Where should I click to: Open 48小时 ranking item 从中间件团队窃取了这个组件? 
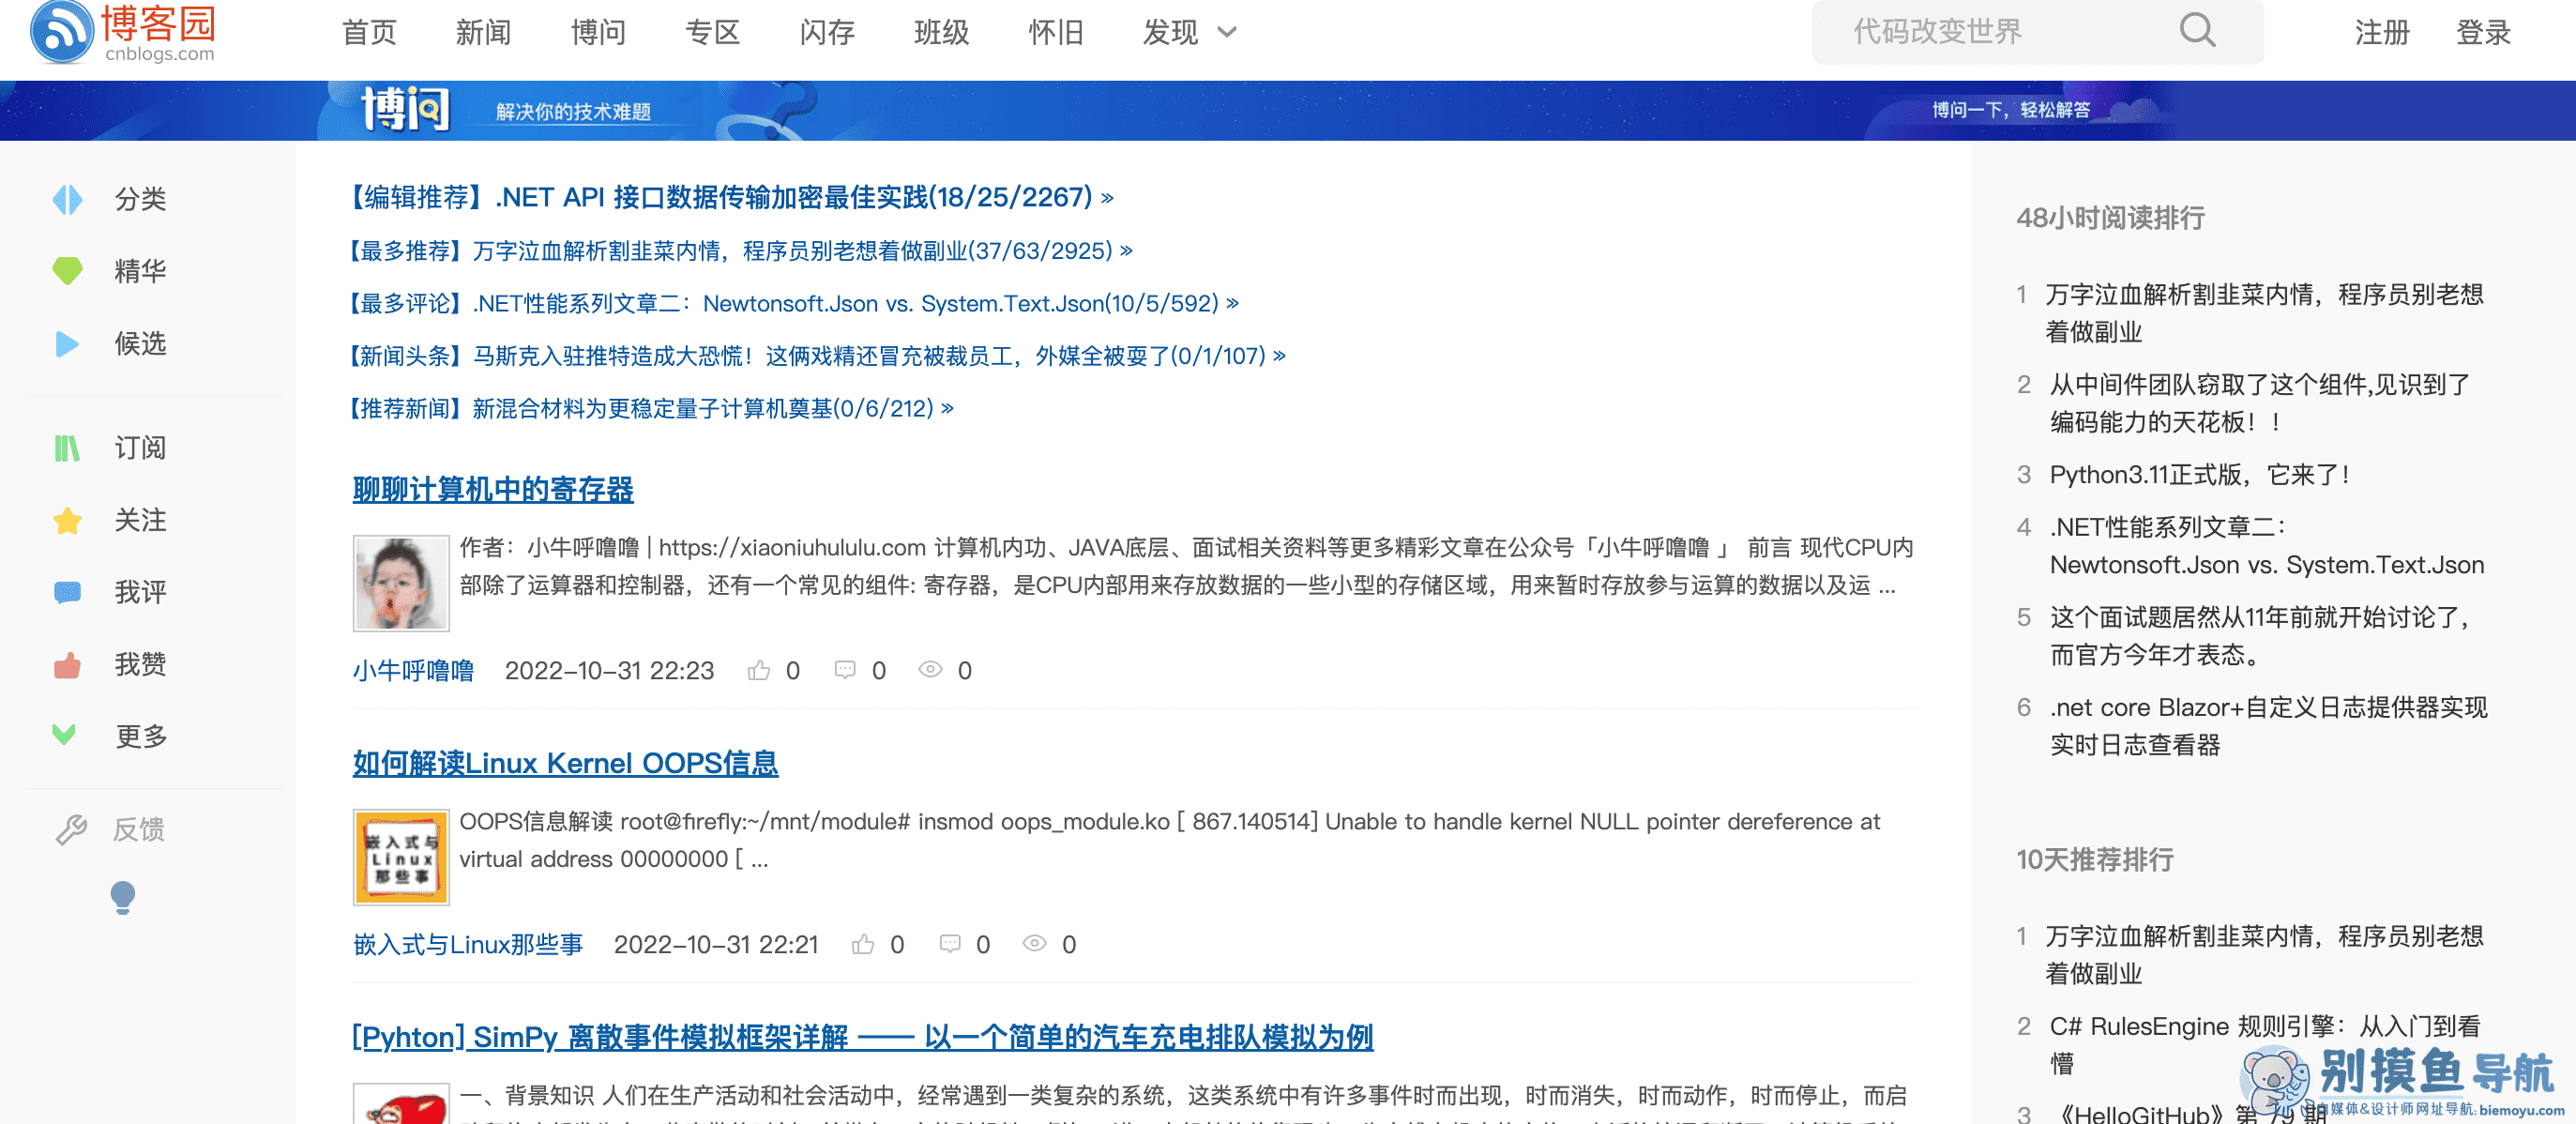tap(2259, 403)
